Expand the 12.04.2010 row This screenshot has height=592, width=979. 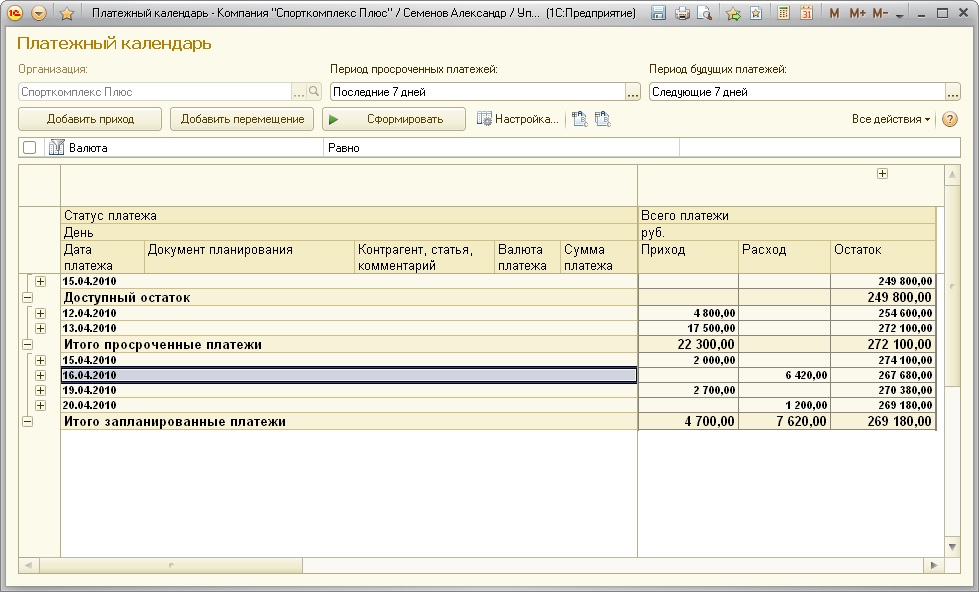[x=41, y=313]
